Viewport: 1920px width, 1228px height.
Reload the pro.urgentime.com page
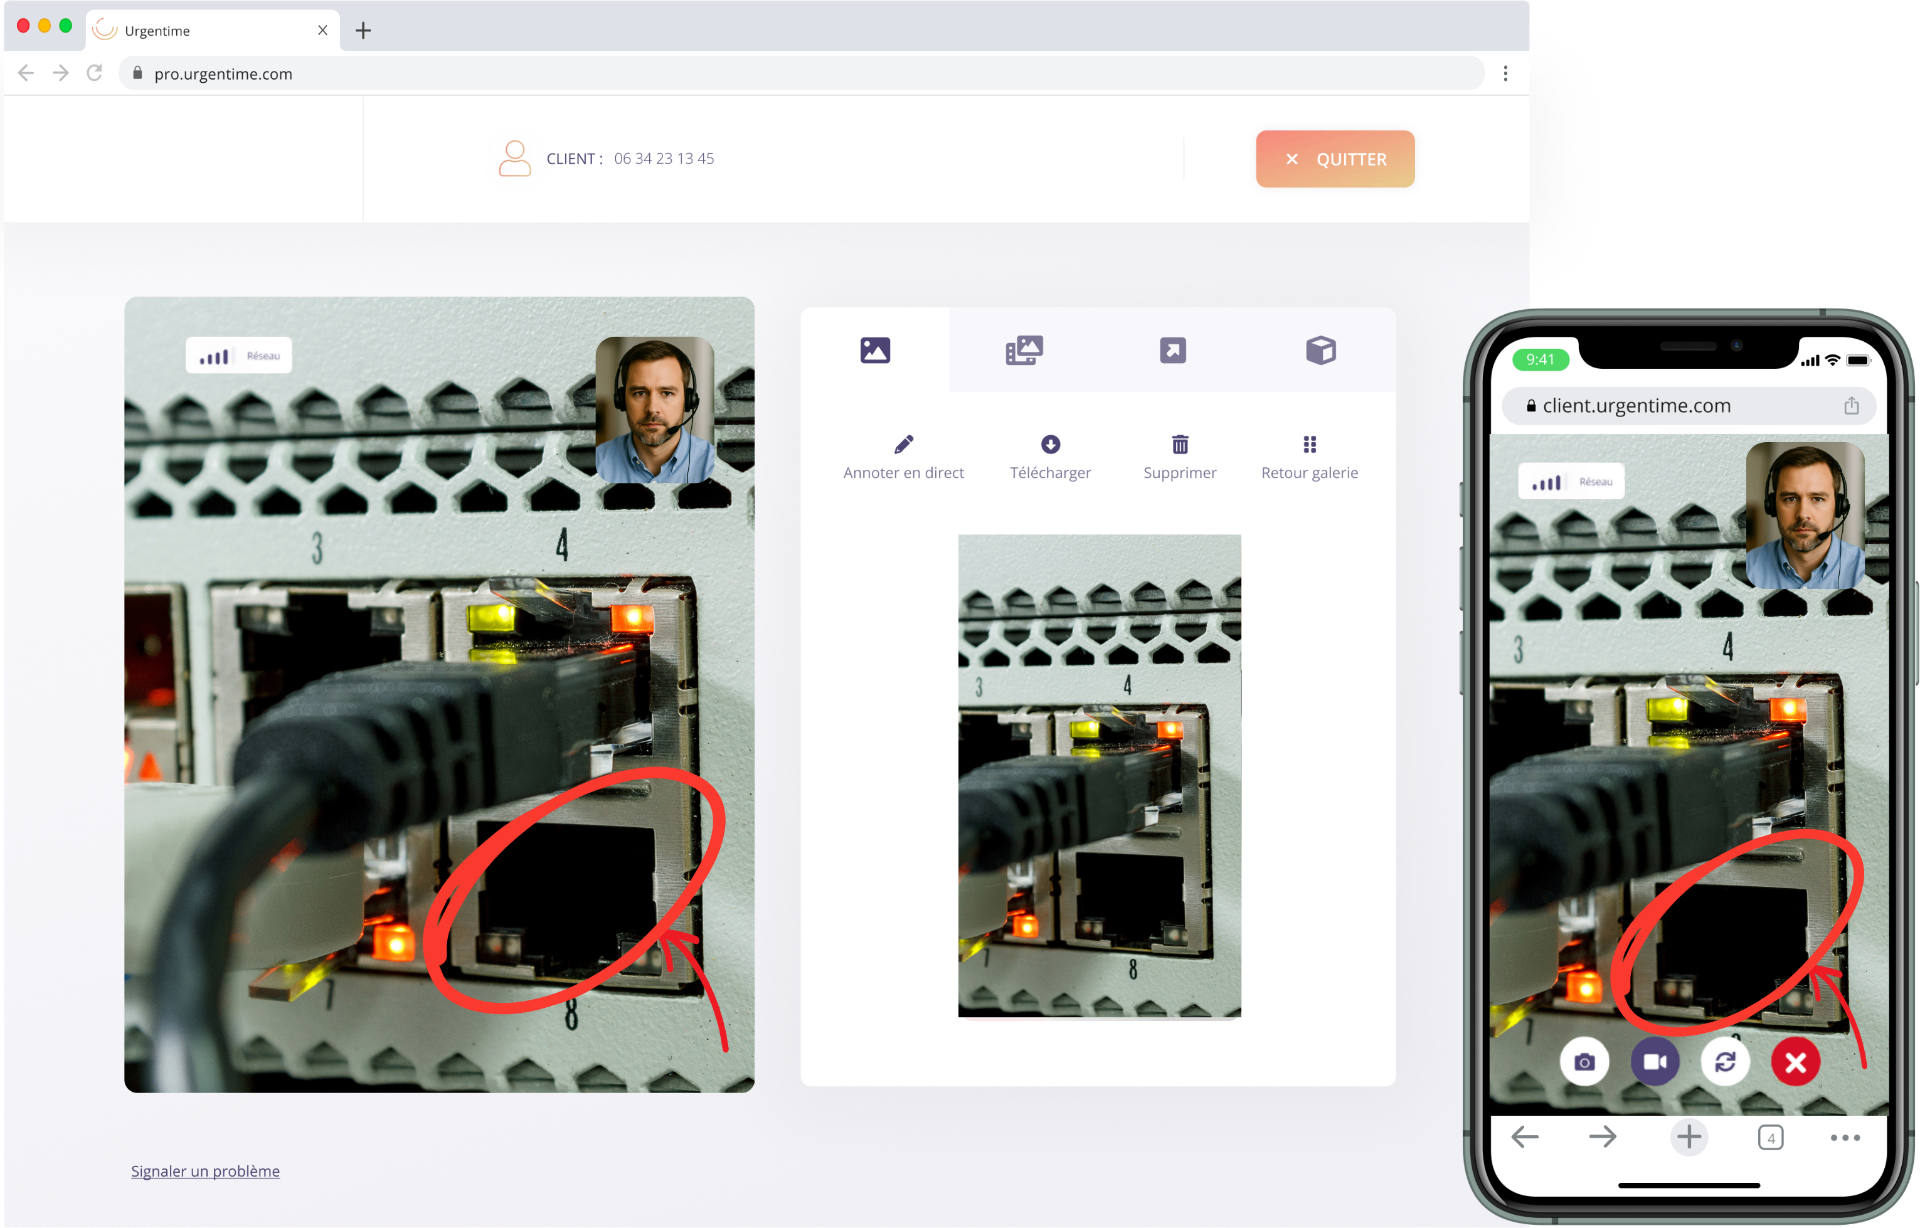(95, 73)
